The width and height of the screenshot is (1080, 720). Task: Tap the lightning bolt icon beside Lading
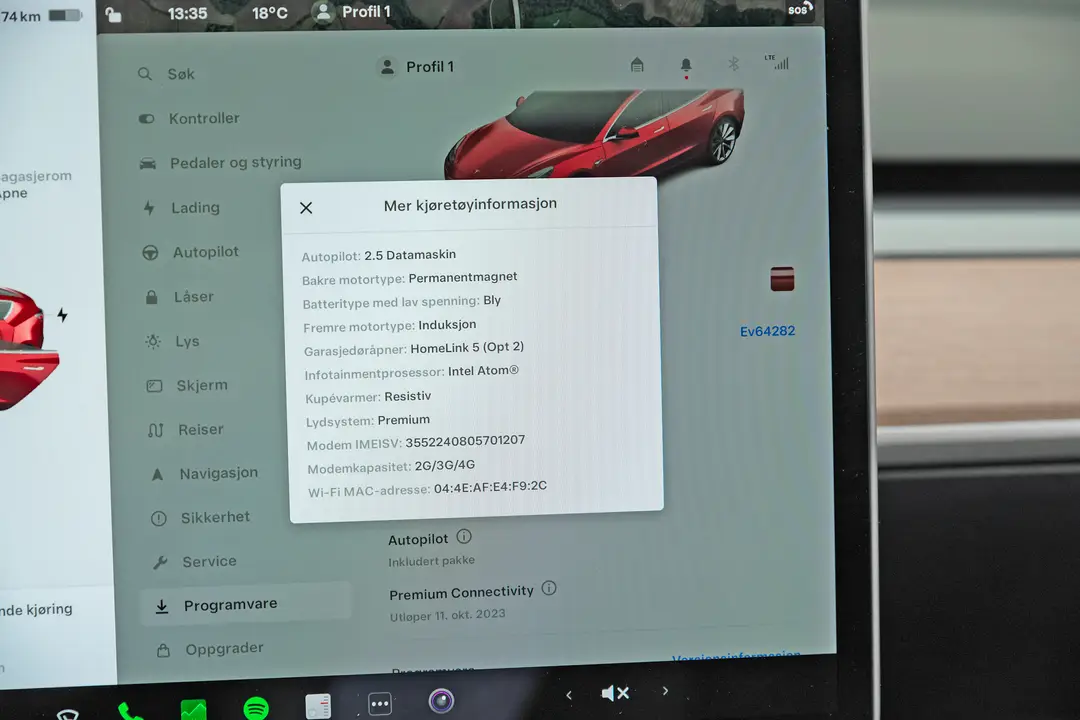[x=149, y=208]
